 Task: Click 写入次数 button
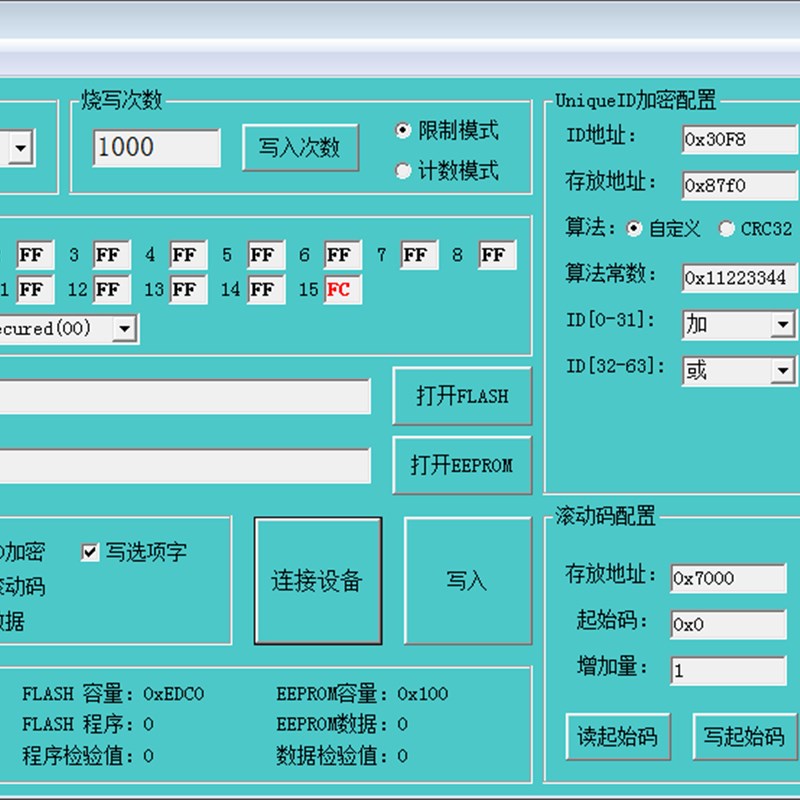[301, 147]
